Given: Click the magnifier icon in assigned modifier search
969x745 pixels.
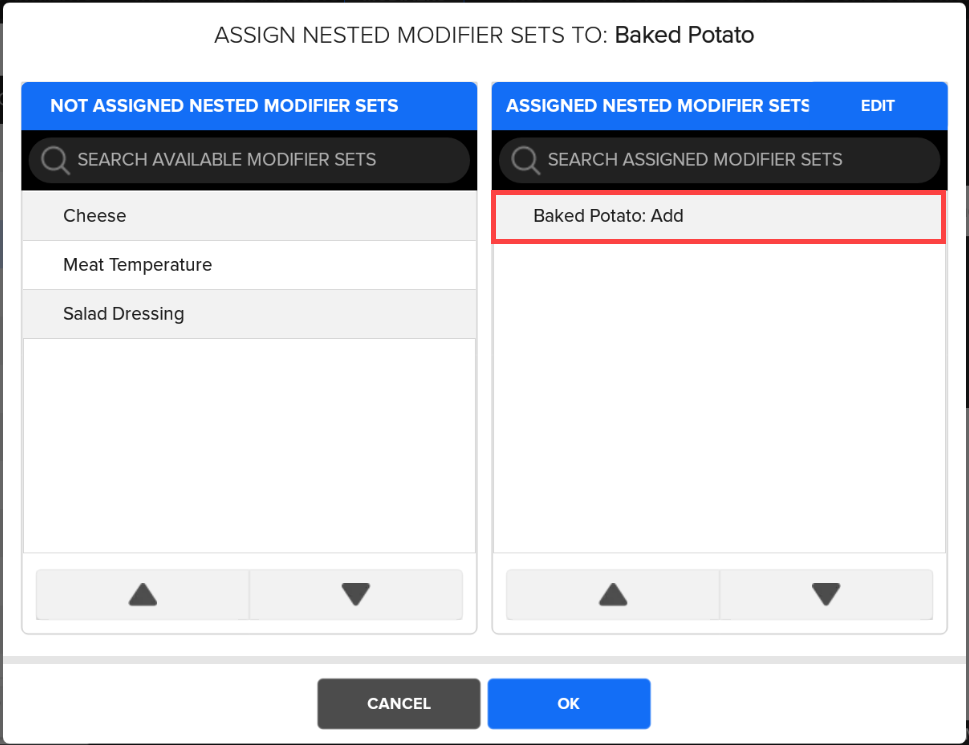Looking at the screenshot, I should (x=525, y=160).
